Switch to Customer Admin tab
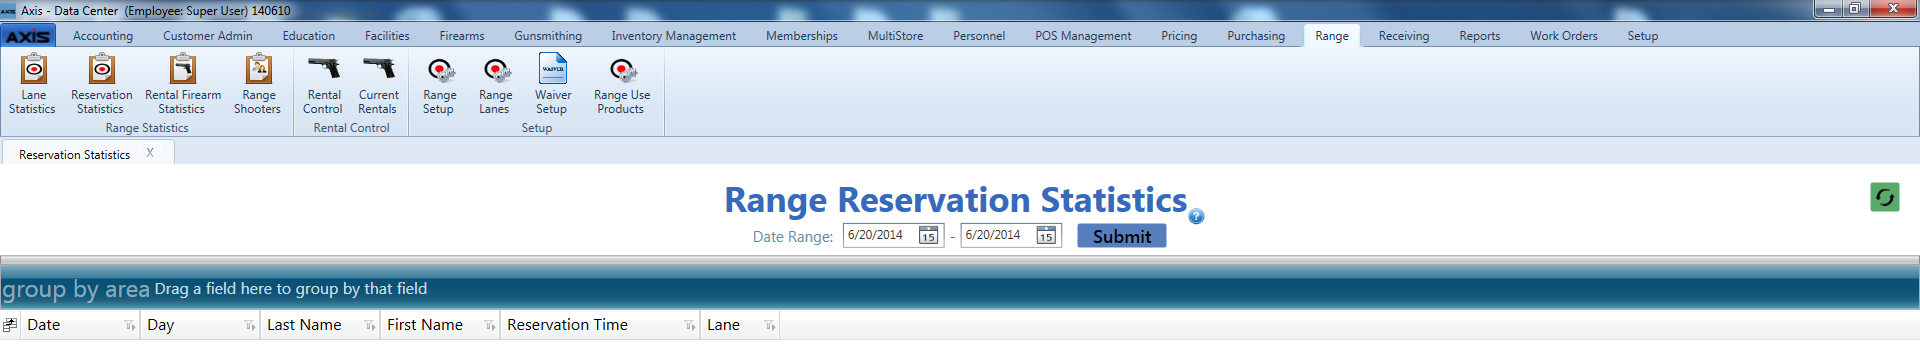The width and height of the screenshot is (1920, 363). pos(208,36)
